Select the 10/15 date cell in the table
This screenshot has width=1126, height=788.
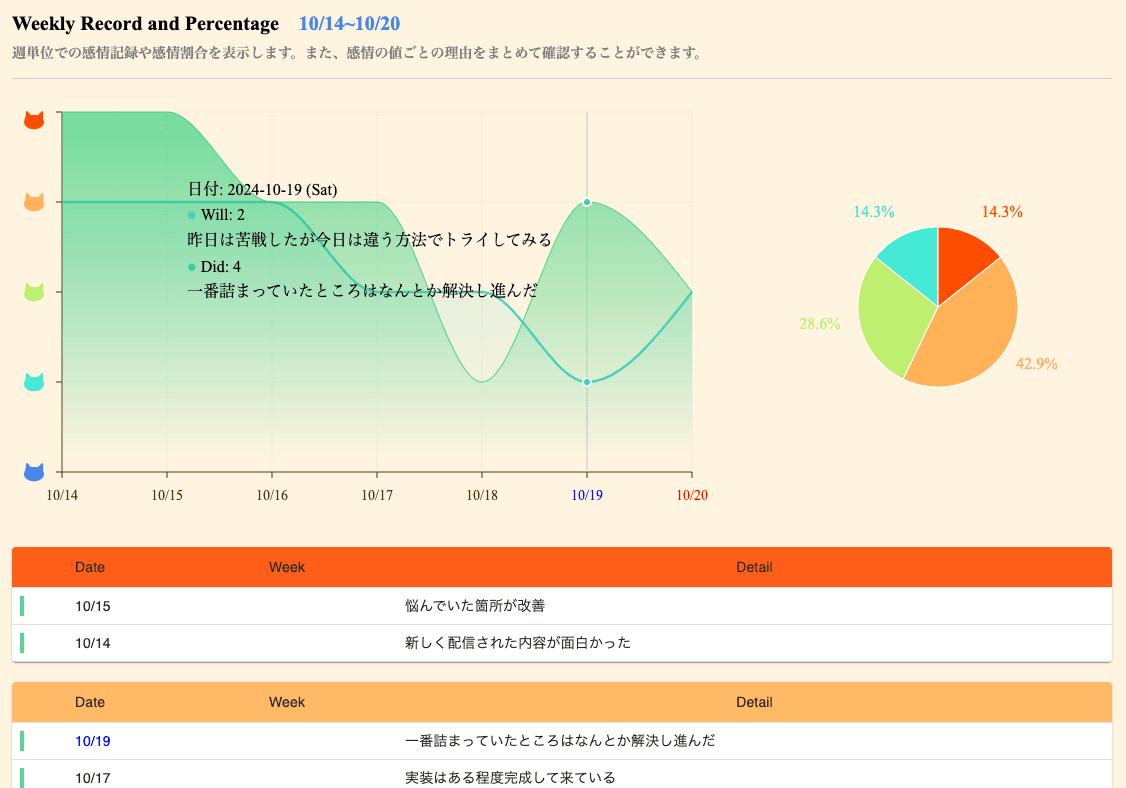(93, 606)
